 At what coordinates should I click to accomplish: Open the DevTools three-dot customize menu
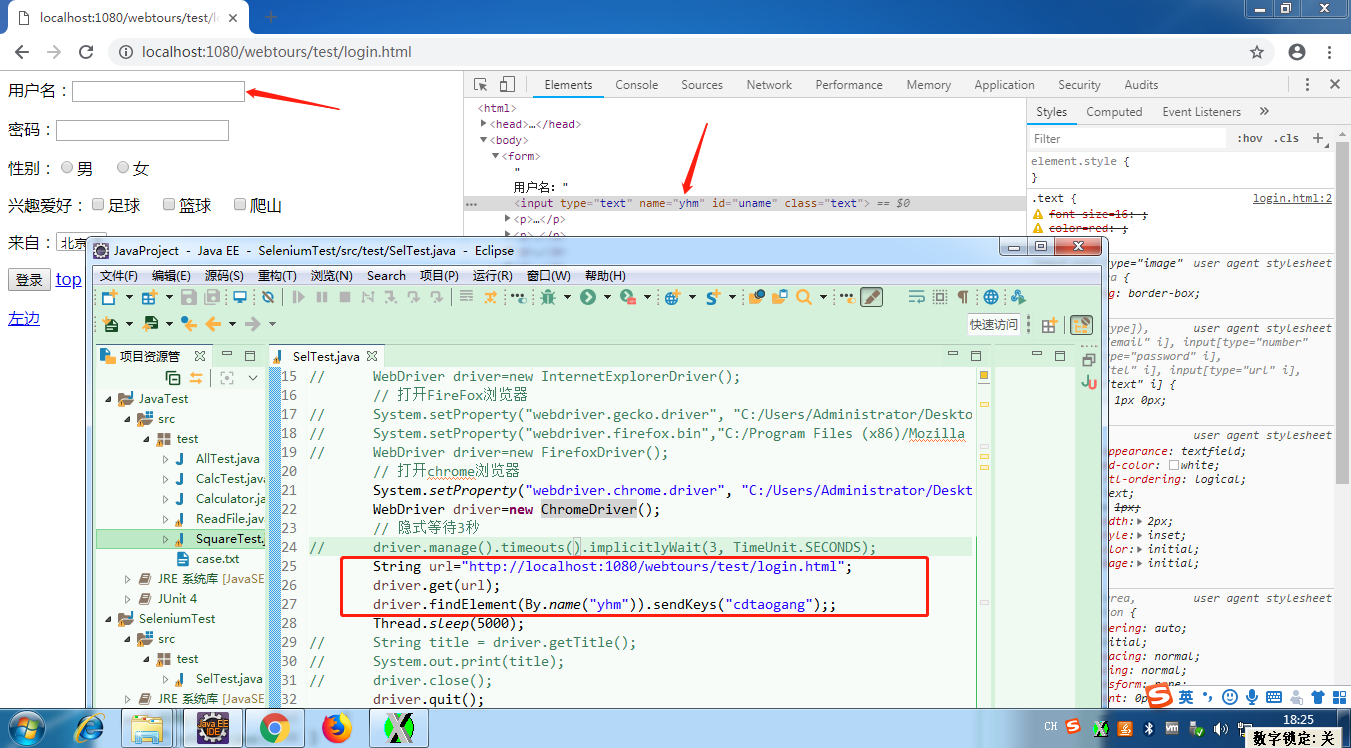(1307, 85)
